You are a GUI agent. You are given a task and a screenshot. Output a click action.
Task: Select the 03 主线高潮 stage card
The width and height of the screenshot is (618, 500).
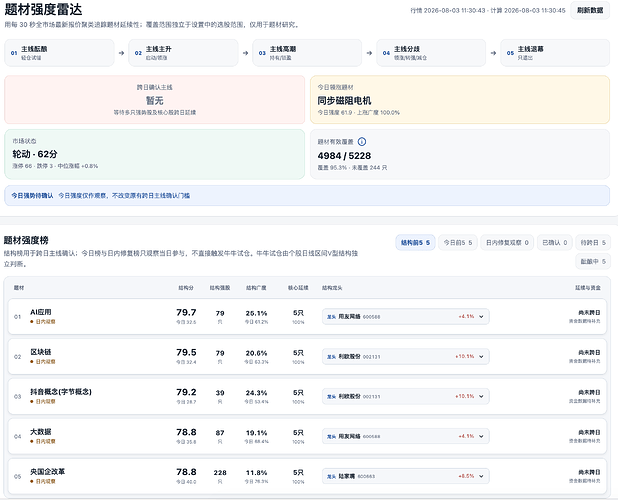(x=307, y=53)
